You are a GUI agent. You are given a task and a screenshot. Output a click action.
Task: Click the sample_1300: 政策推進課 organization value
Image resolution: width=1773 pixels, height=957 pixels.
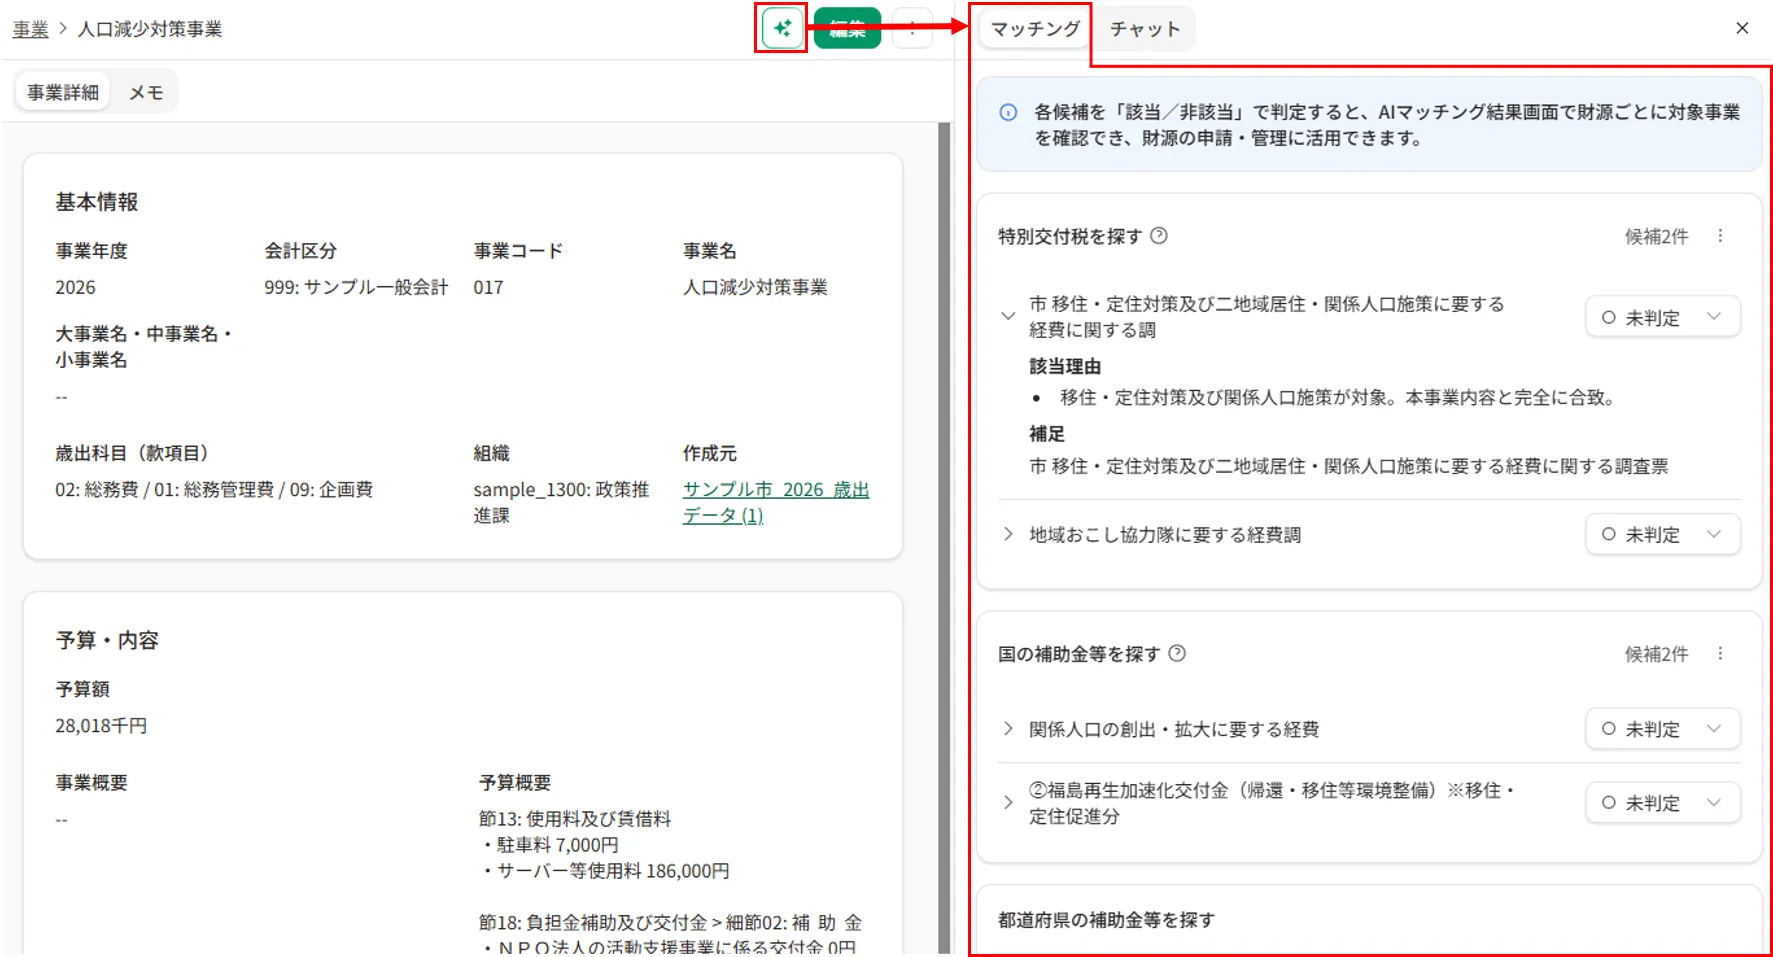coord(561,502)
